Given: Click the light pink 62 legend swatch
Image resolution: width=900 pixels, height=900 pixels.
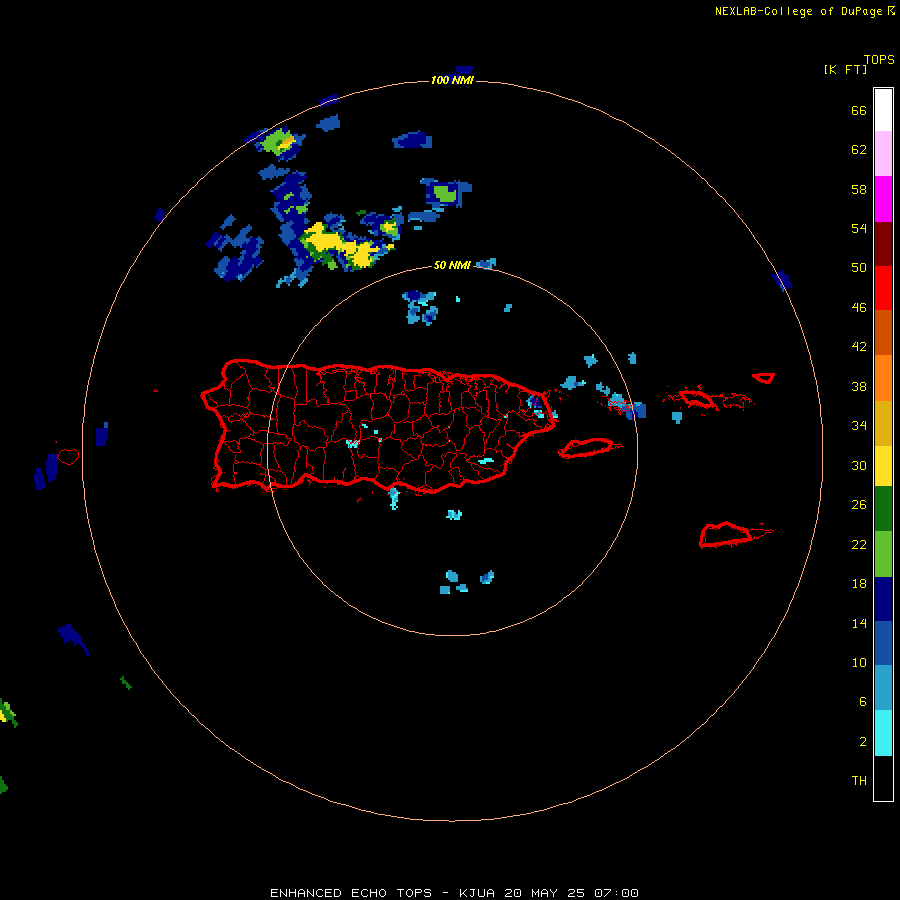Looking at the screenshot, I should point(883,154).
